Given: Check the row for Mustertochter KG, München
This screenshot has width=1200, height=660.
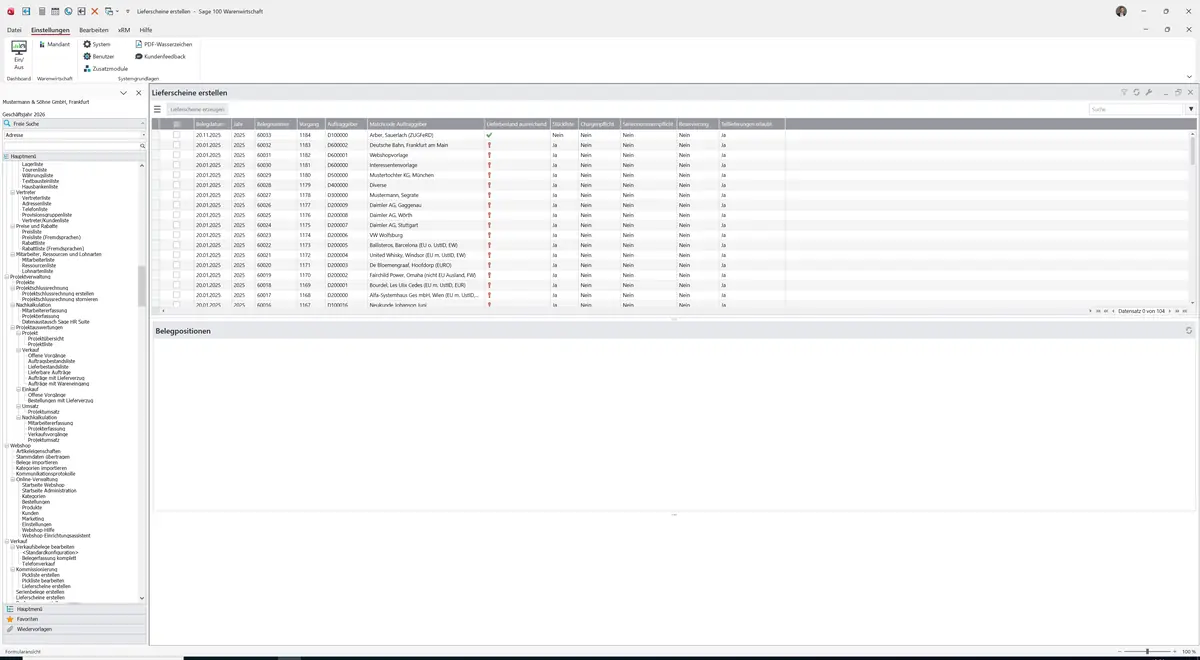Looking at the screenshot, I should (176, 175).
